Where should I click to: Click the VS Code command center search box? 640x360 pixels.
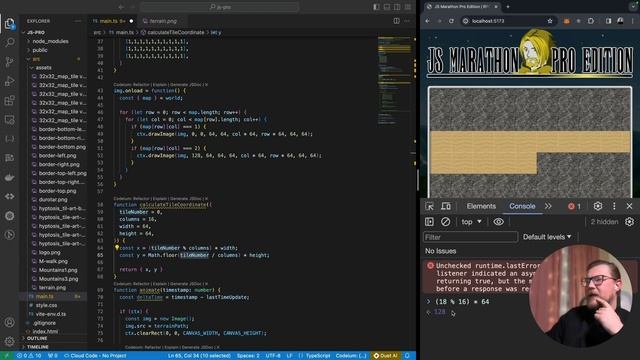tap(219, 7)
